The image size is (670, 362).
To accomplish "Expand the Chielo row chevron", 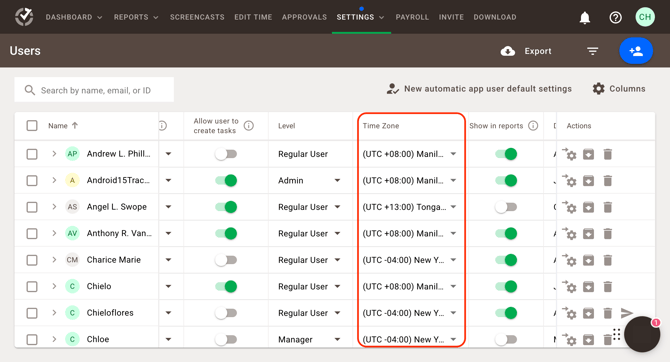I will point(54,286).
